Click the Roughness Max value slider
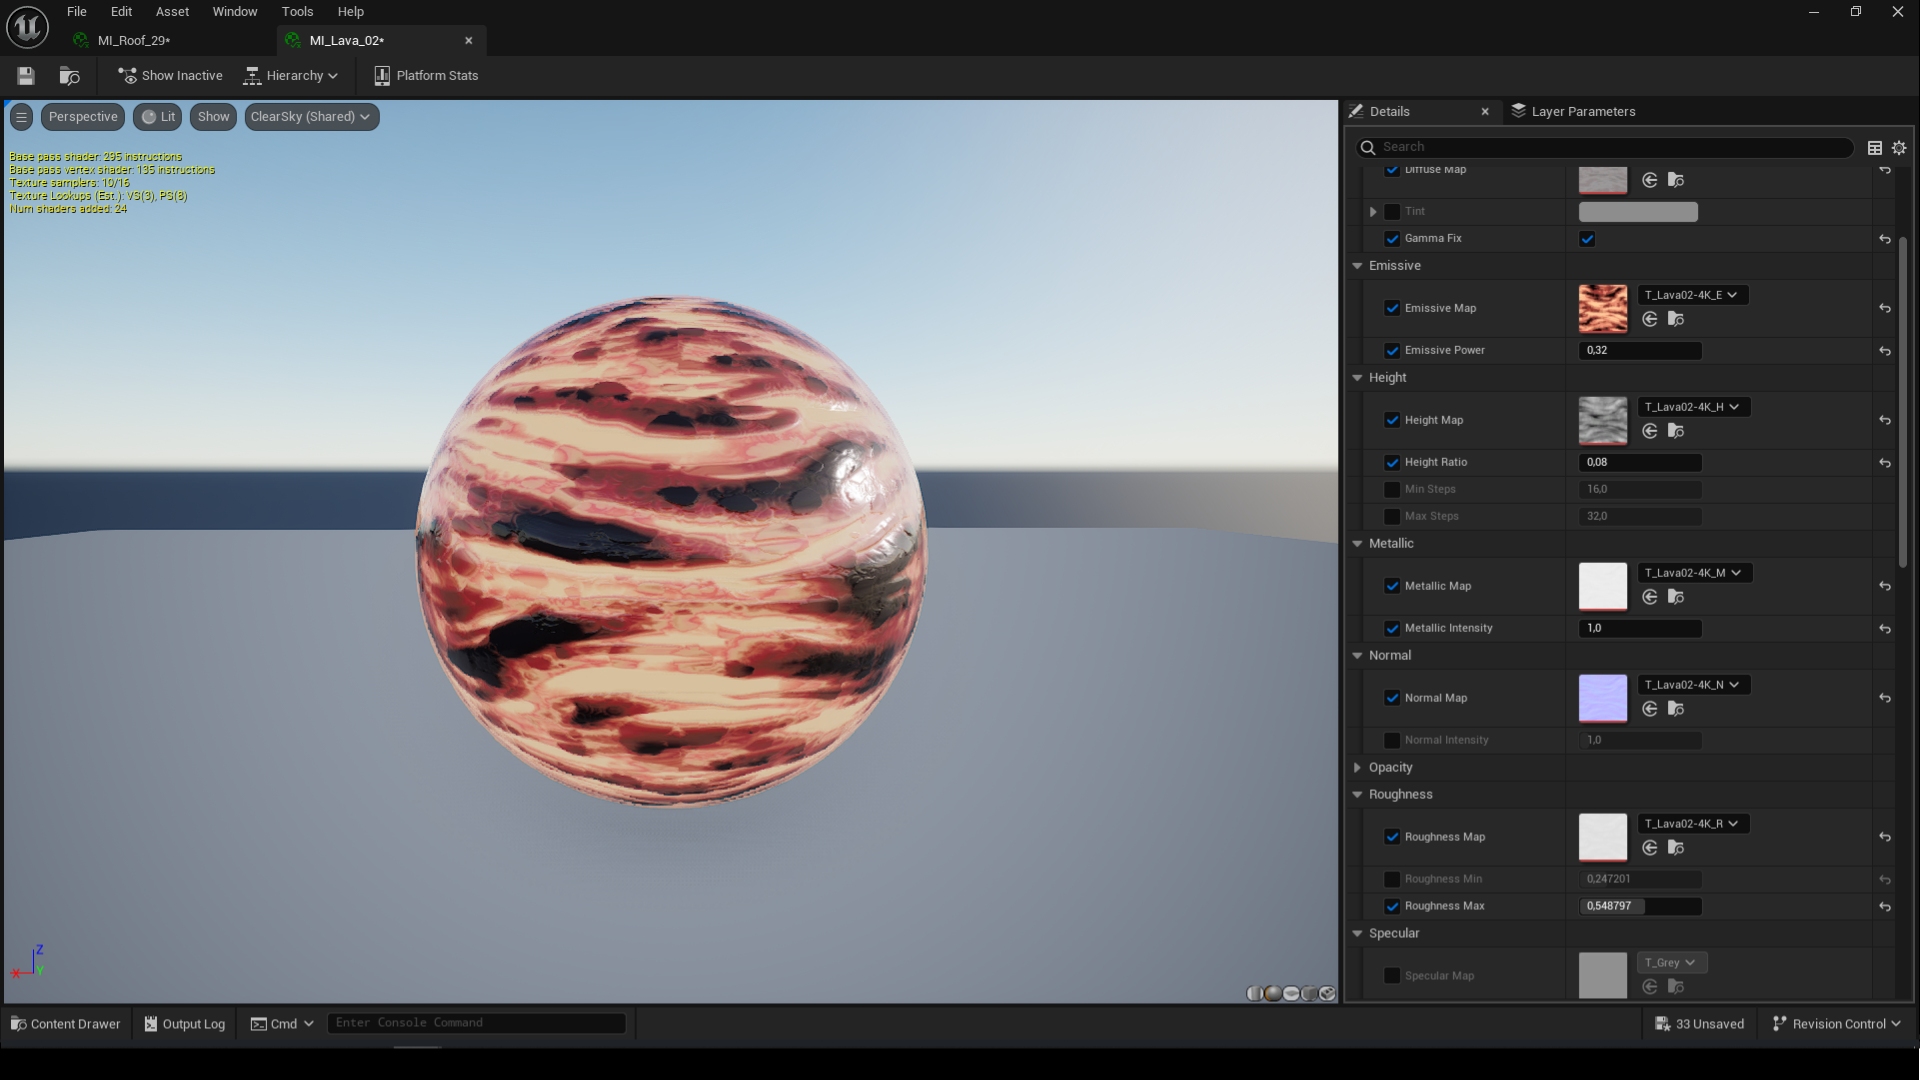The image size is (1920, 1080). (1639, 906)
